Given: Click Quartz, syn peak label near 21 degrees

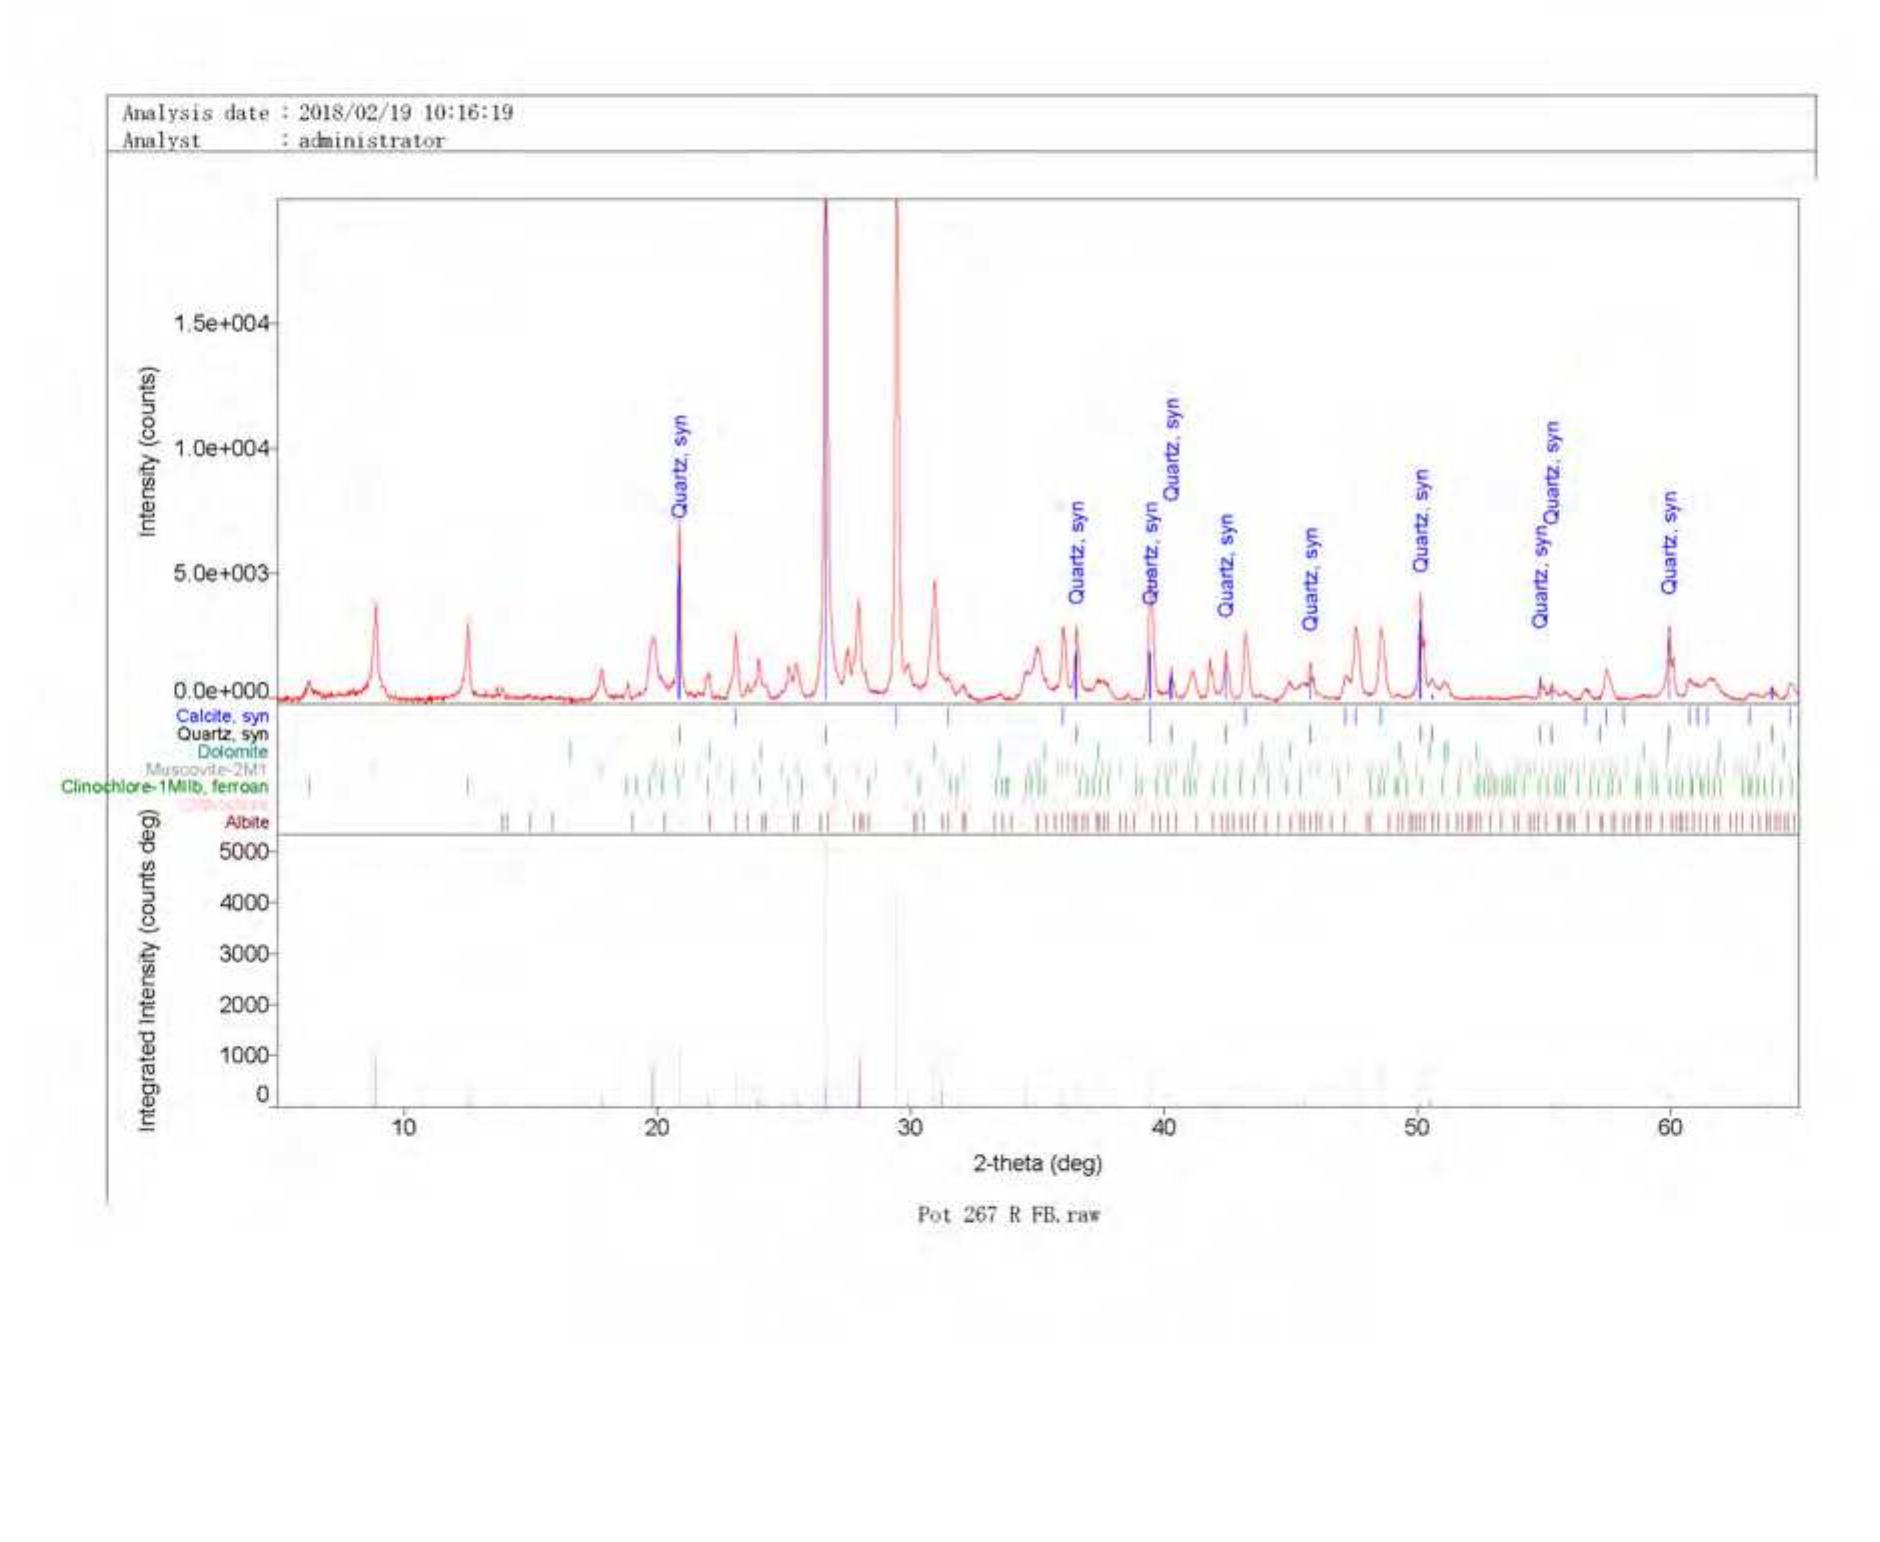Looking at the screenshot, I should pyautogui.click(x=680, y=466).
